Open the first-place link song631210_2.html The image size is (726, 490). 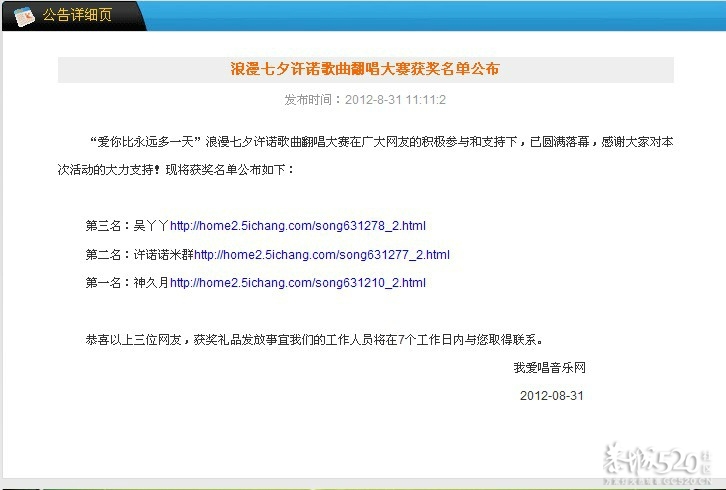click(x=298, y=283)
